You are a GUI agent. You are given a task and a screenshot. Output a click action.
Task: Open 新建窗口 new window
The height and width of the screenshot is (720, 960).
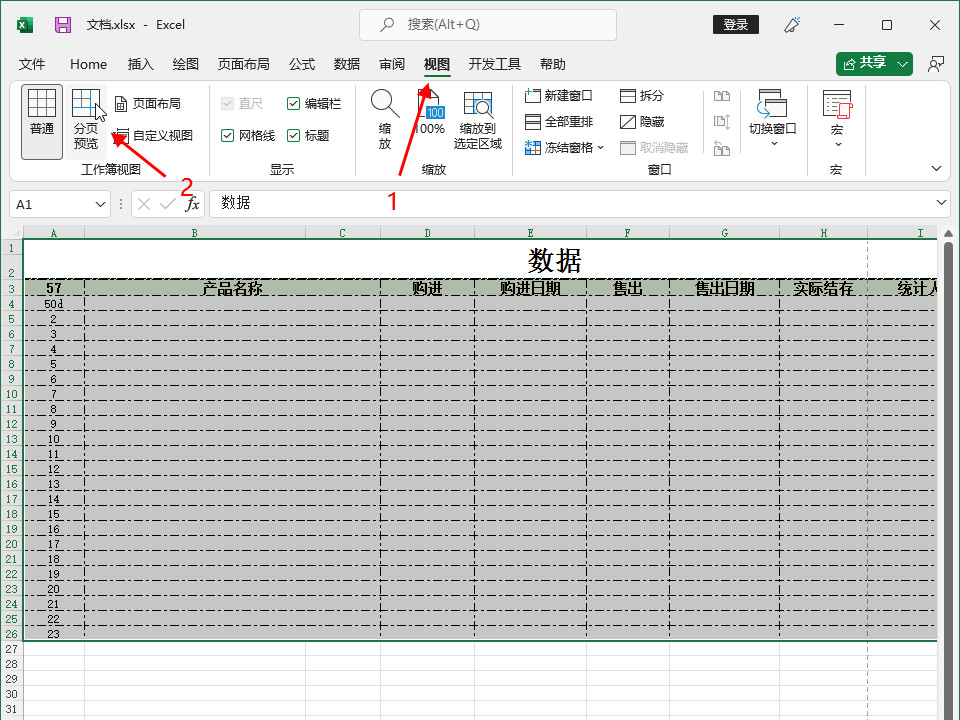click(559, 96)
